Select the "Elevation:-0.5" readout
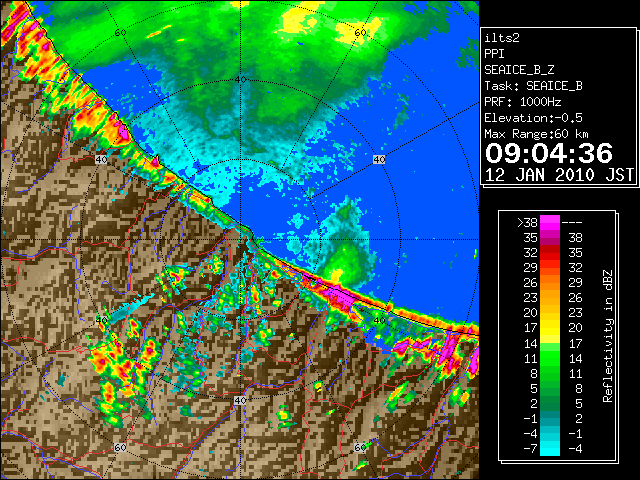This screenshot has width=640, height=480. 533,118
